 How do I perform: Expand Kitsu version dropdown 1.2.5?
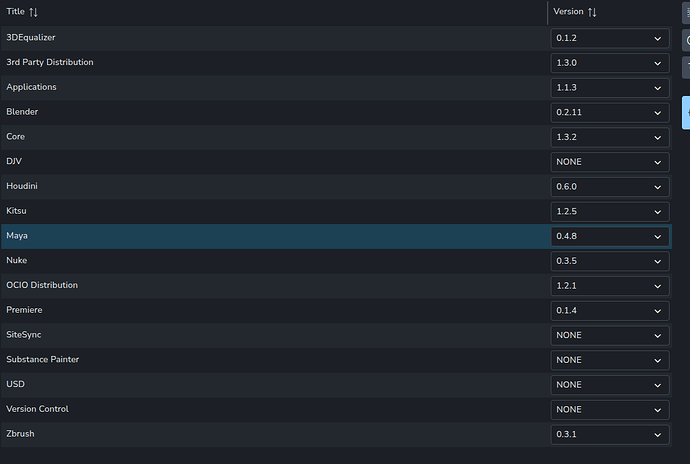610,212
